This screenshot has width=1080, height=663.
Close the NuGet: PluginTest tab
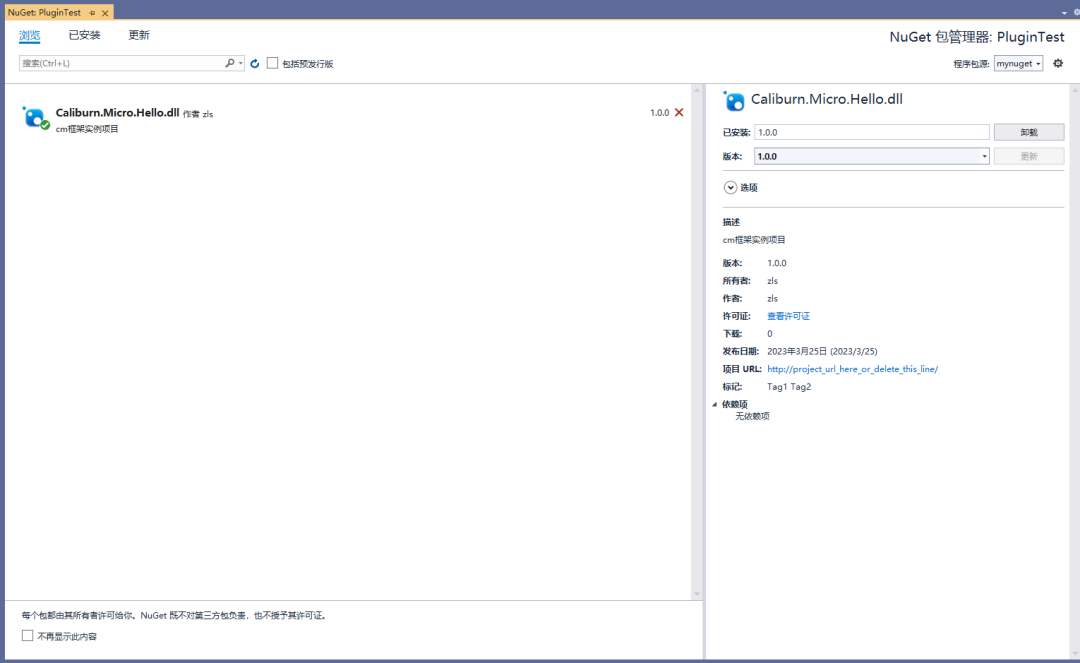click(x=105, y=13)
